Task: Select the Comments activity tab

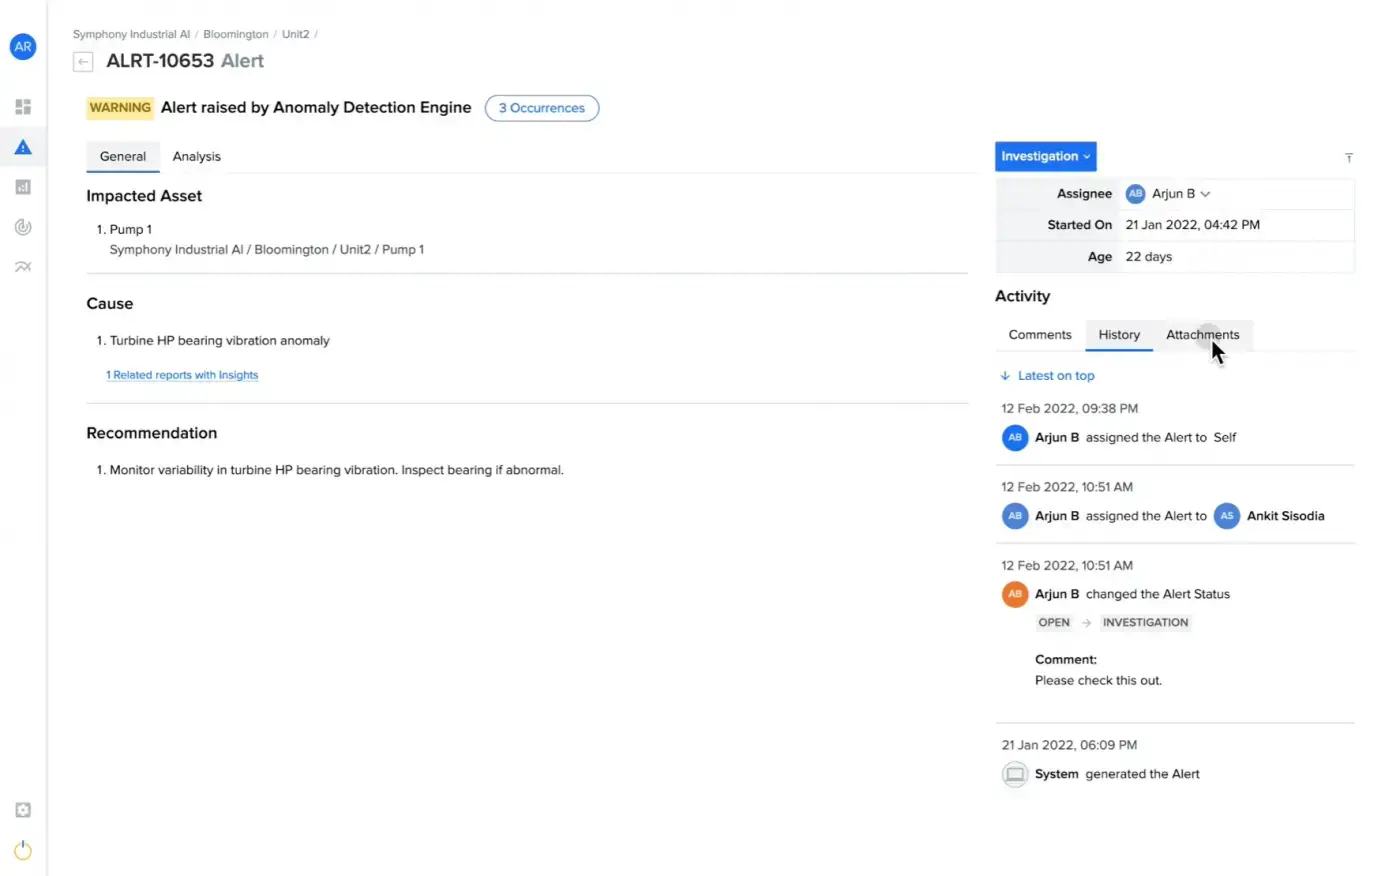Action: (x=1039, y=335)
